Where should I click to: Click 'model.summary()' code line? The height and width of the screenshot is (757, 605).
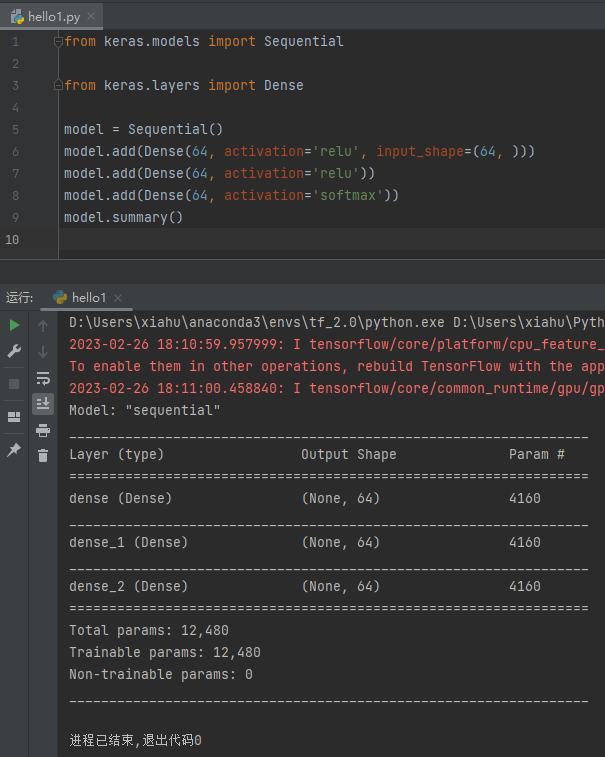(x=124, y=218)
